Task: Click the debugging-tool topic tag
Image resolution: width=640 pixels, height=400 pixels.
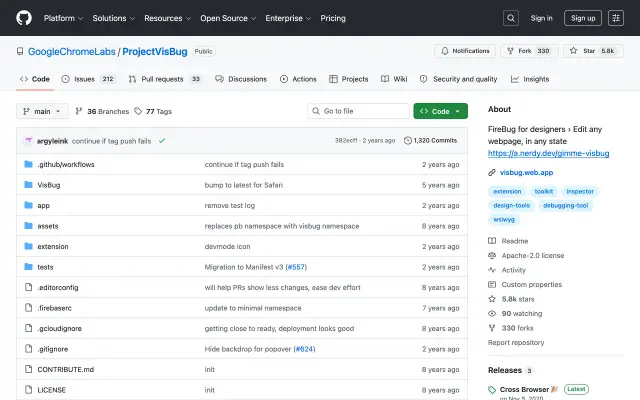Action: [566, 205]
